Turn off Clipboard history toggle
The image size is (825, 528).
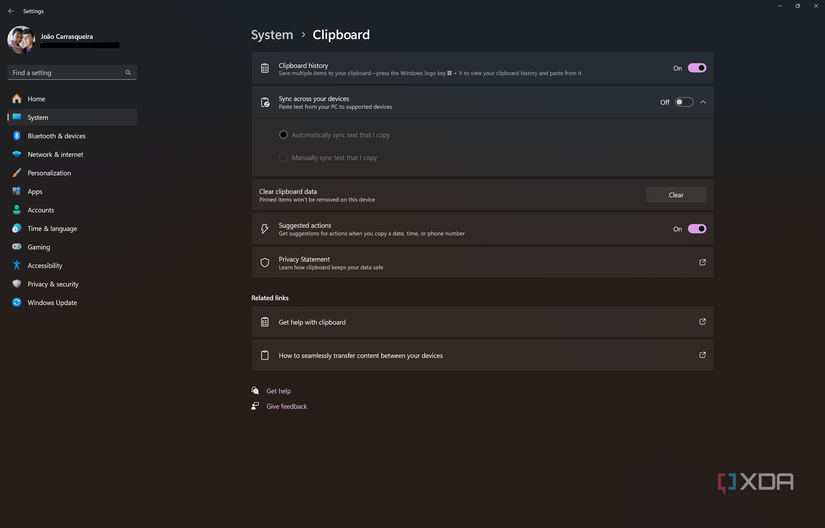(x=697, y=68)
